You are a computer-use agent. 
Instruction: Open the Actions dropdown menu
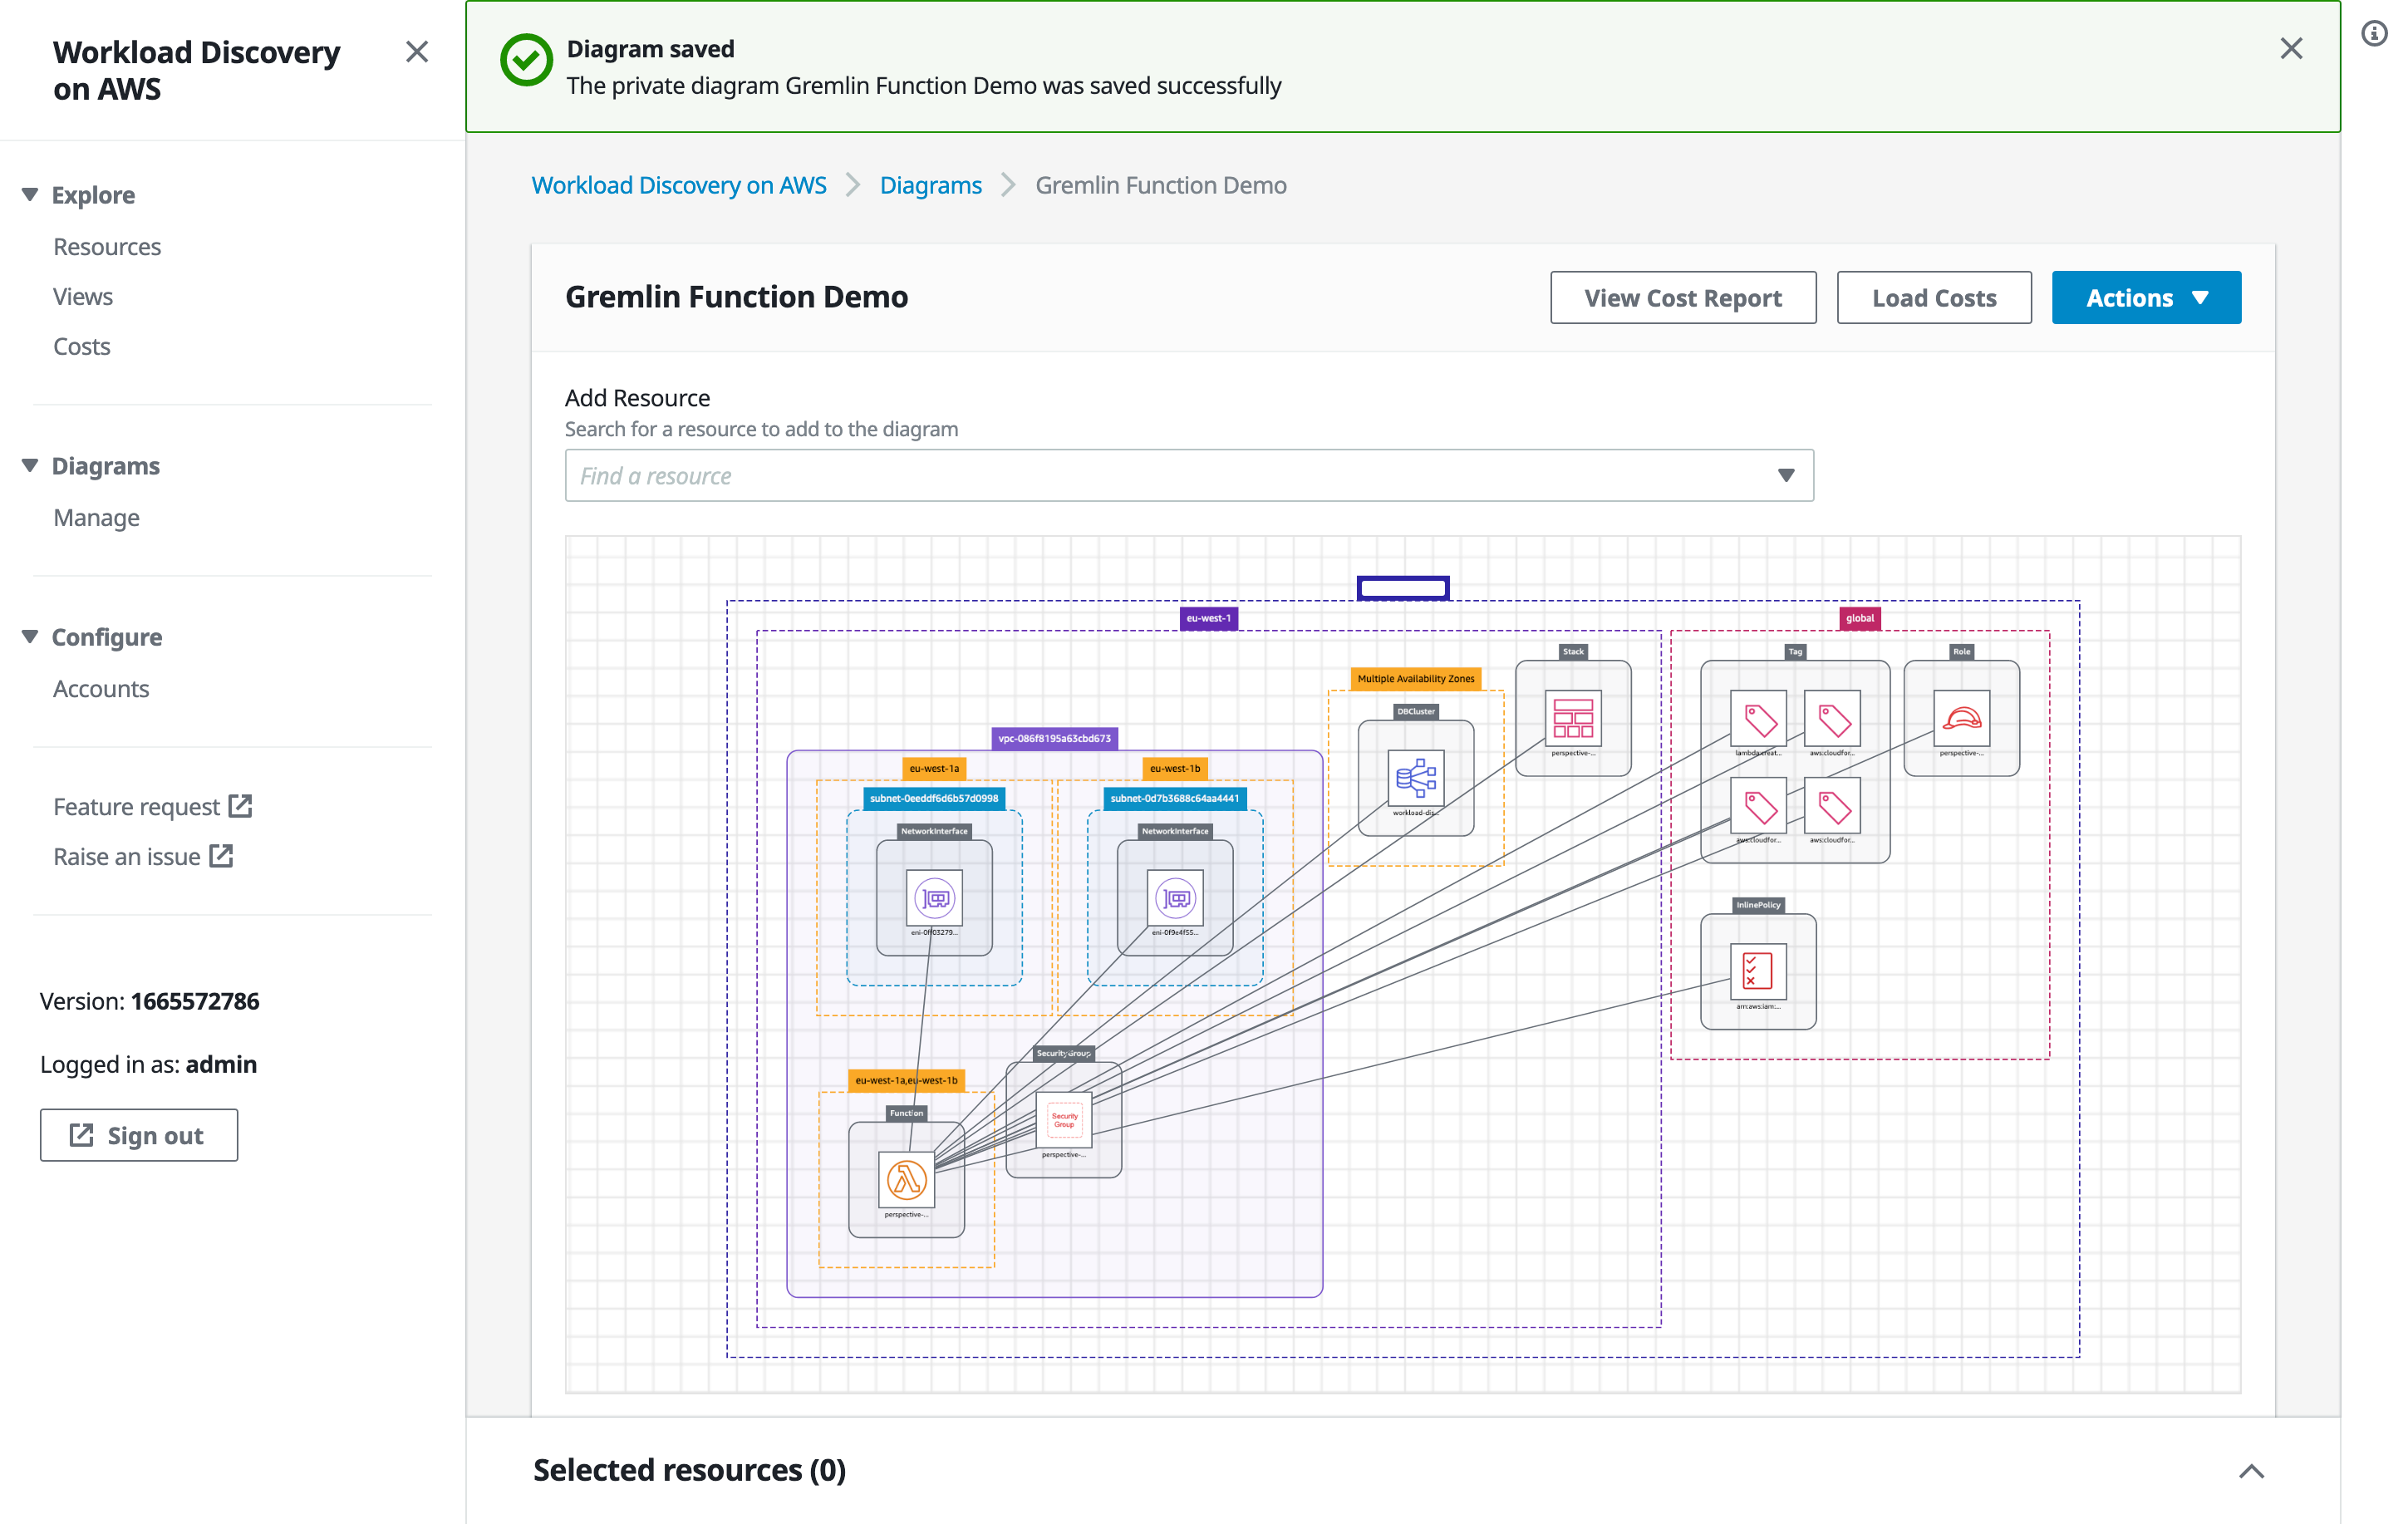(2146, 297)
